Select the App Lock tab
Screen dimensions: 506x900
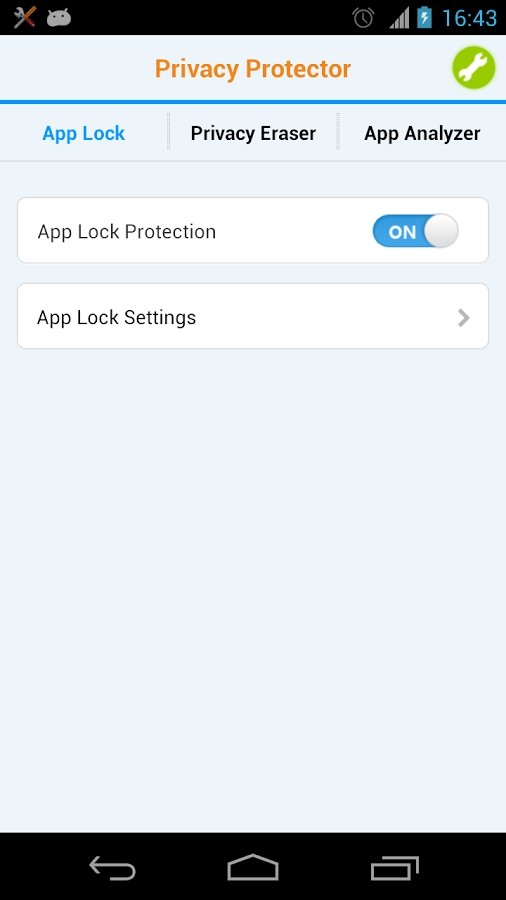pyautogui.click(x=84, y=133)
